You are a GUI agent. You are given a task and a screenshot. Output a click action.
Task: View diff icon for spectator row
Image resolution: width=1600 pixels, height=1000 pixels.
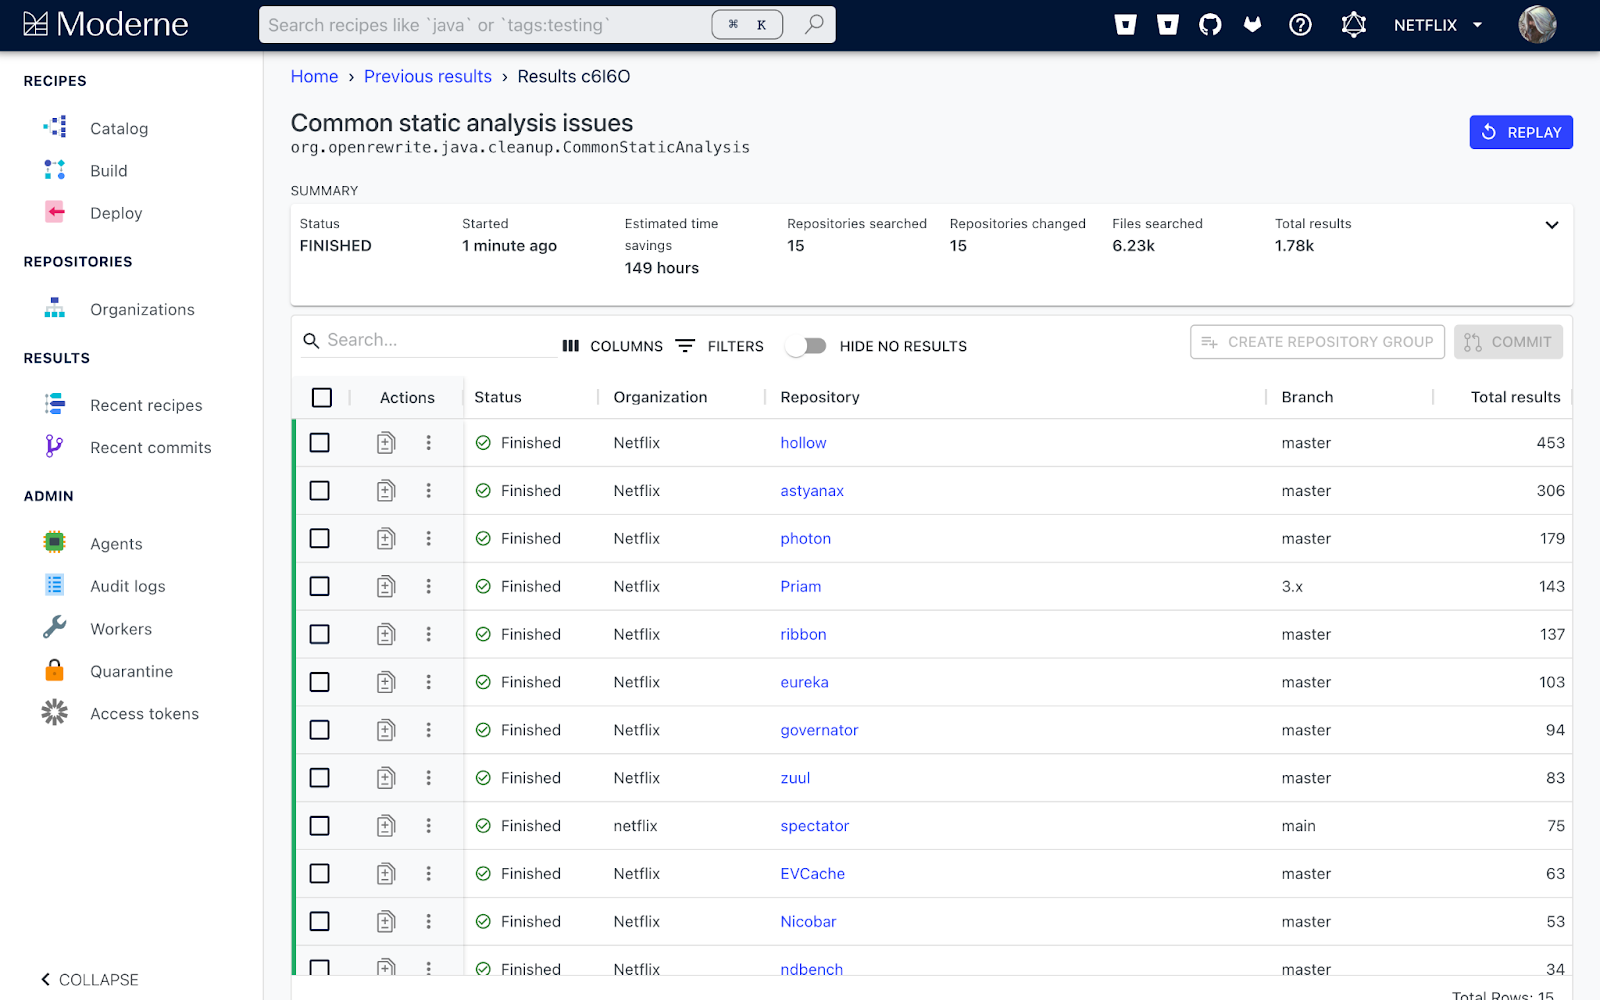point(386,826)
